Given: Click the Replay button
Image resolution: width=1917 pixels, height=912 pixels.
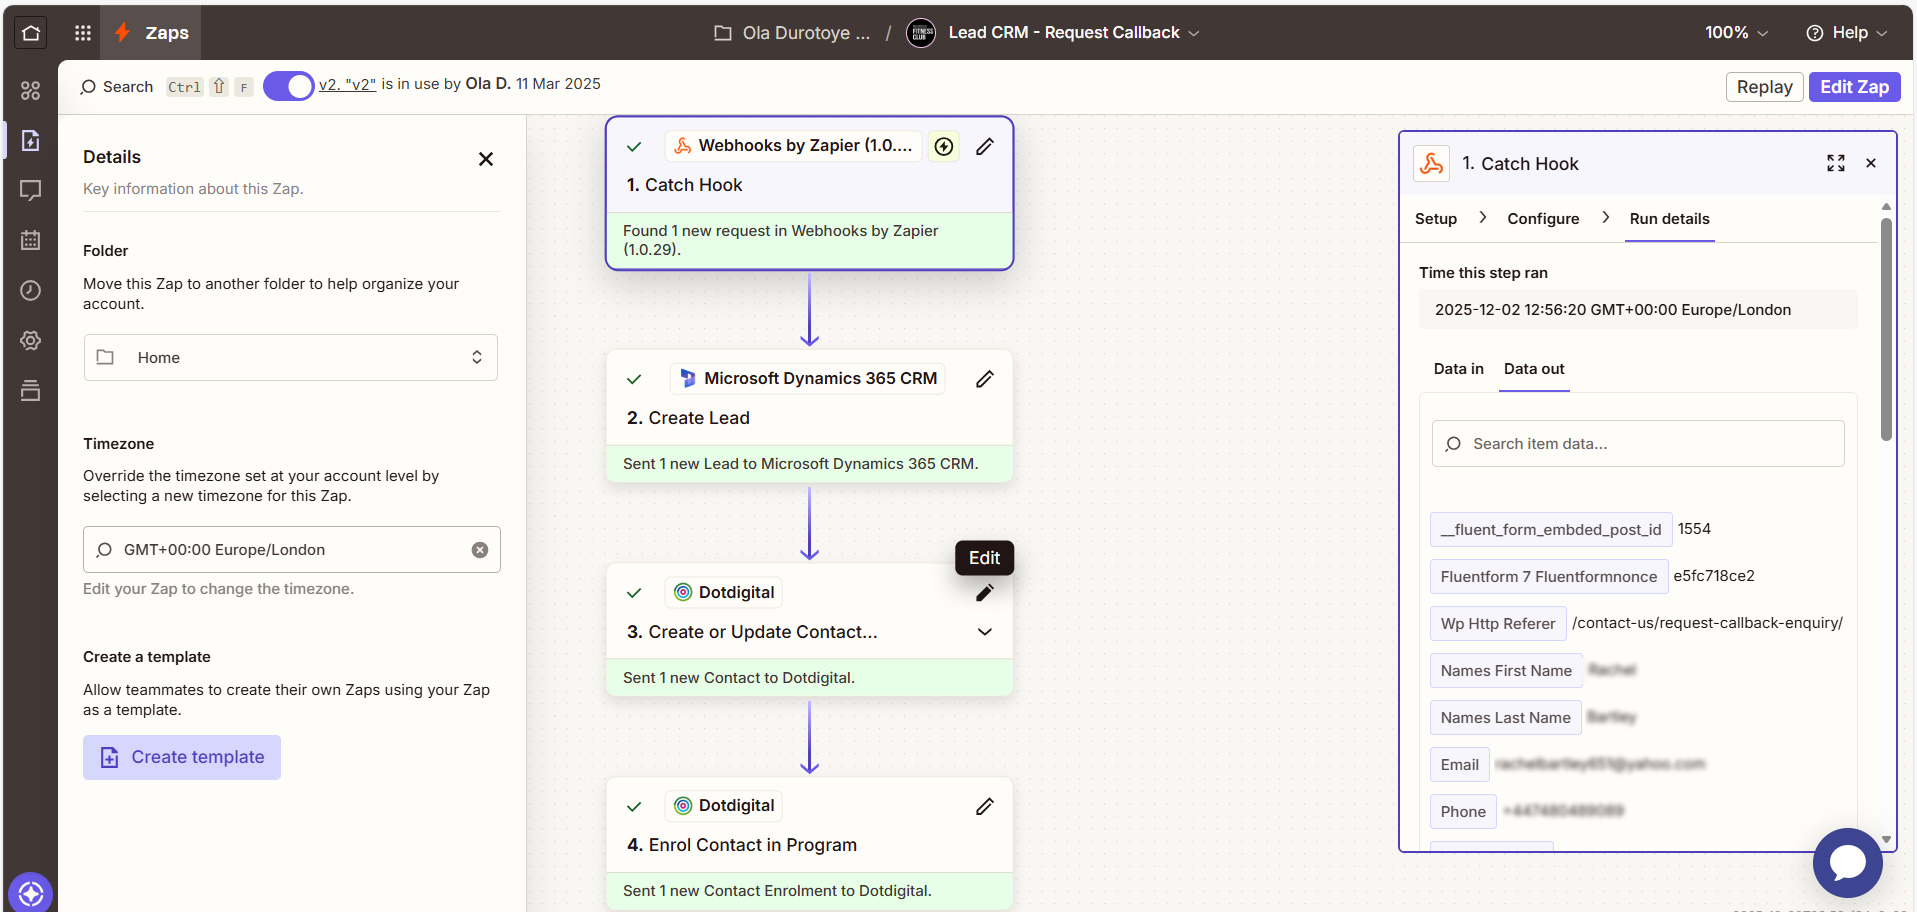Looking at the screenshot, I should click(1764, 86).
